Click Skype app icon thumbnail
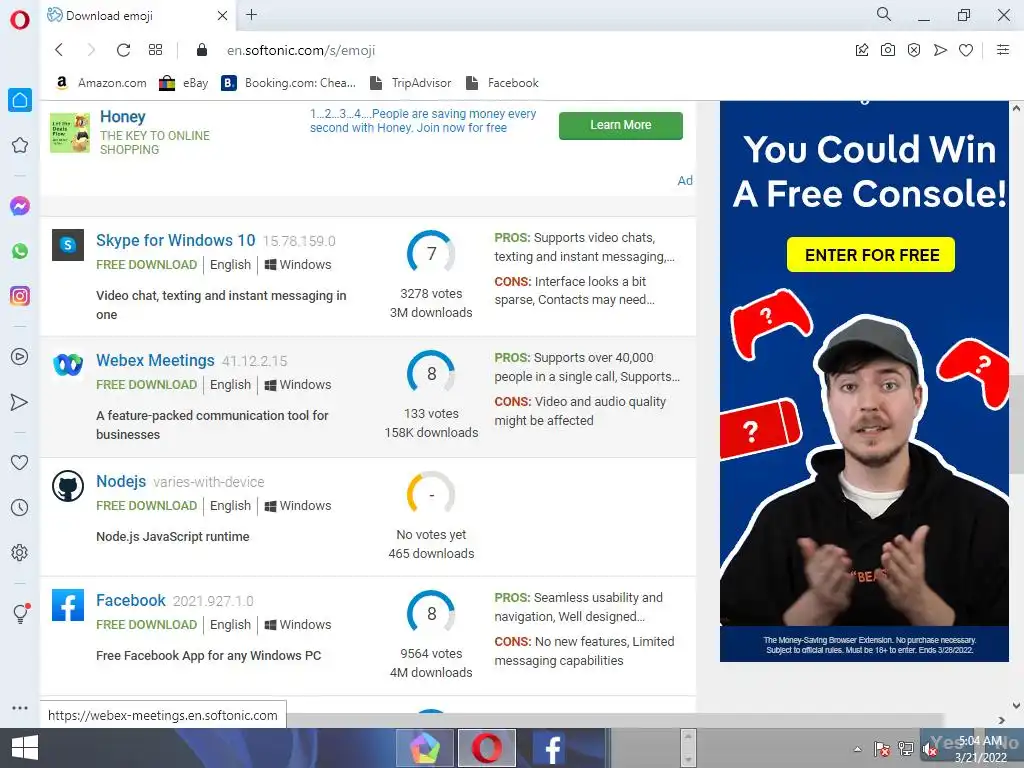The width and height of the screenshot is (1024, 768). (x=68, y=245)
